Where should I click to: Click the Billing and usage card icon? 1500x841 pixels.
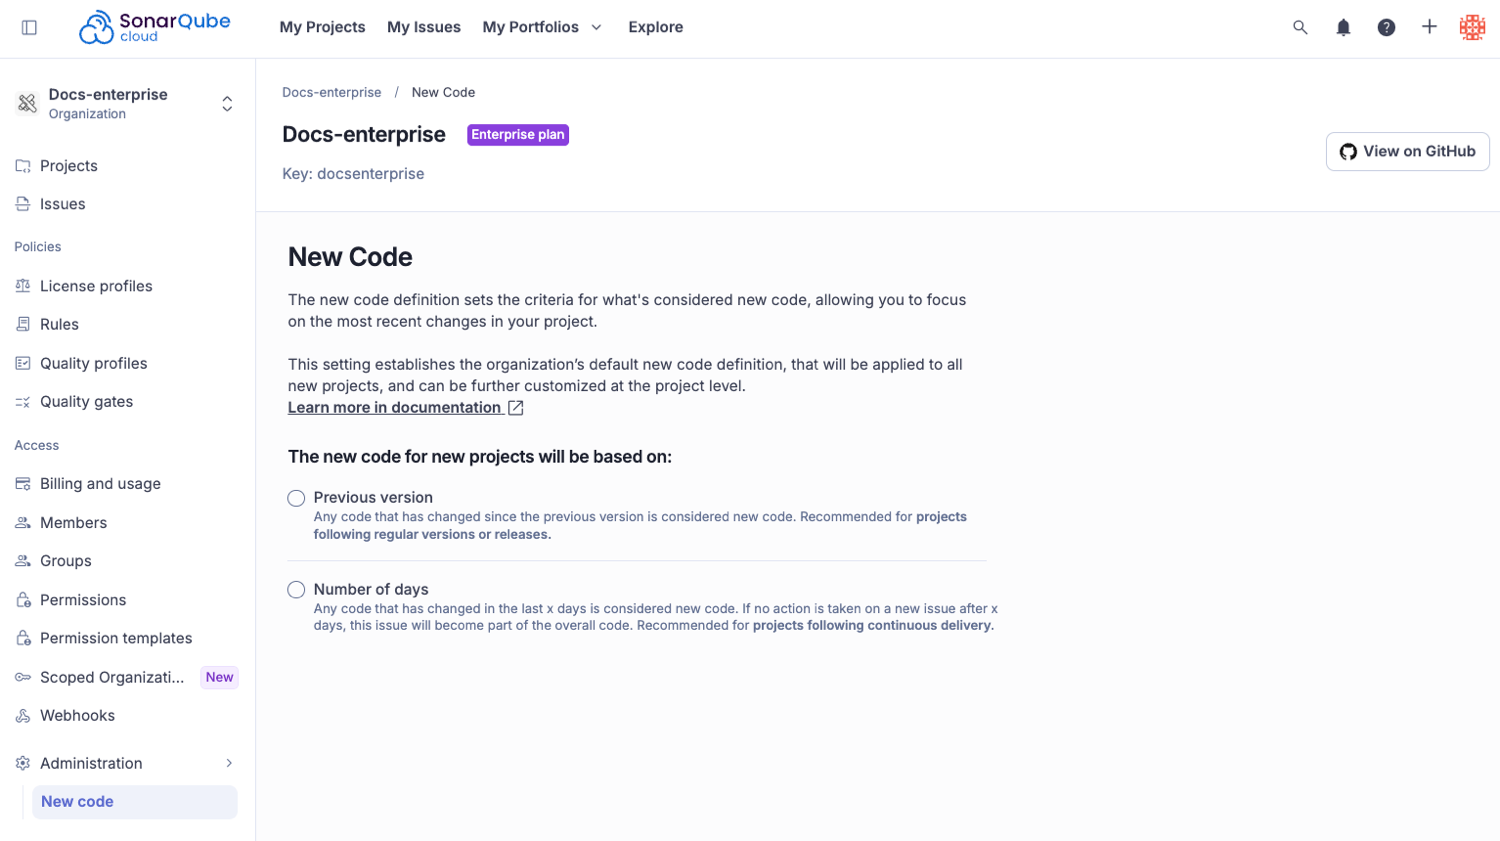(23, 484)
